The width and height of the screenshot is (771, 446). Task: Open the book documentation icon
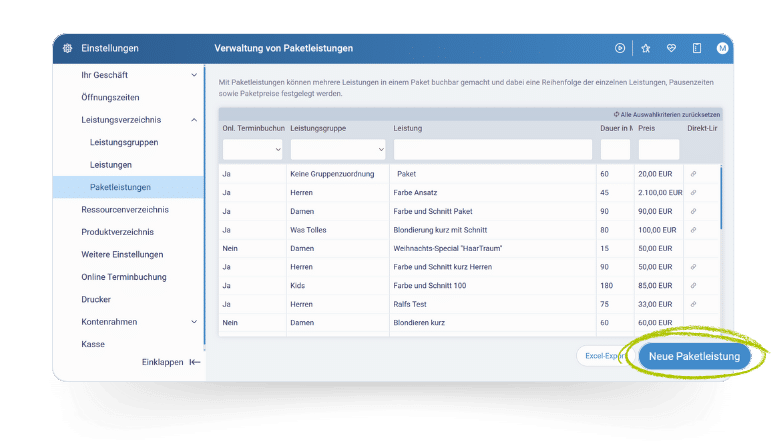pyautogui.click(x=697, y=48)
